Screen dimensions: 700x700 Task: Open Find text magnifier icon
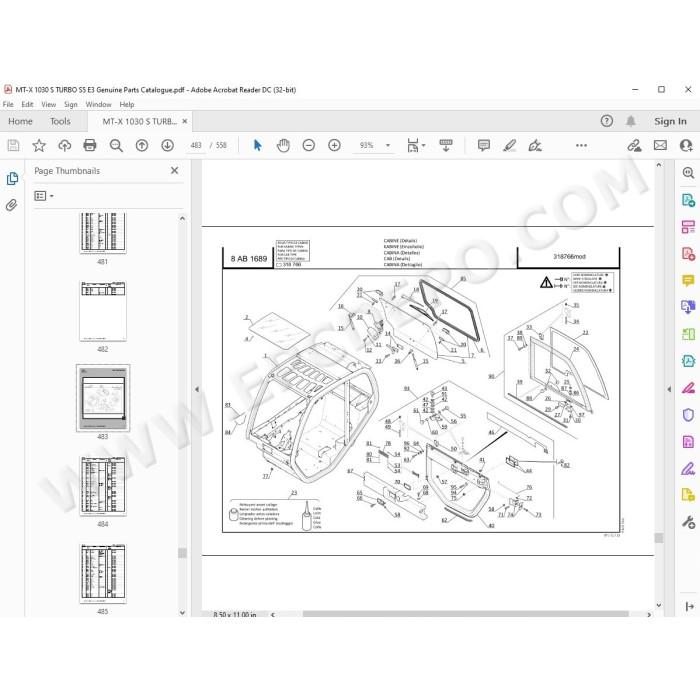pos(116,146)
